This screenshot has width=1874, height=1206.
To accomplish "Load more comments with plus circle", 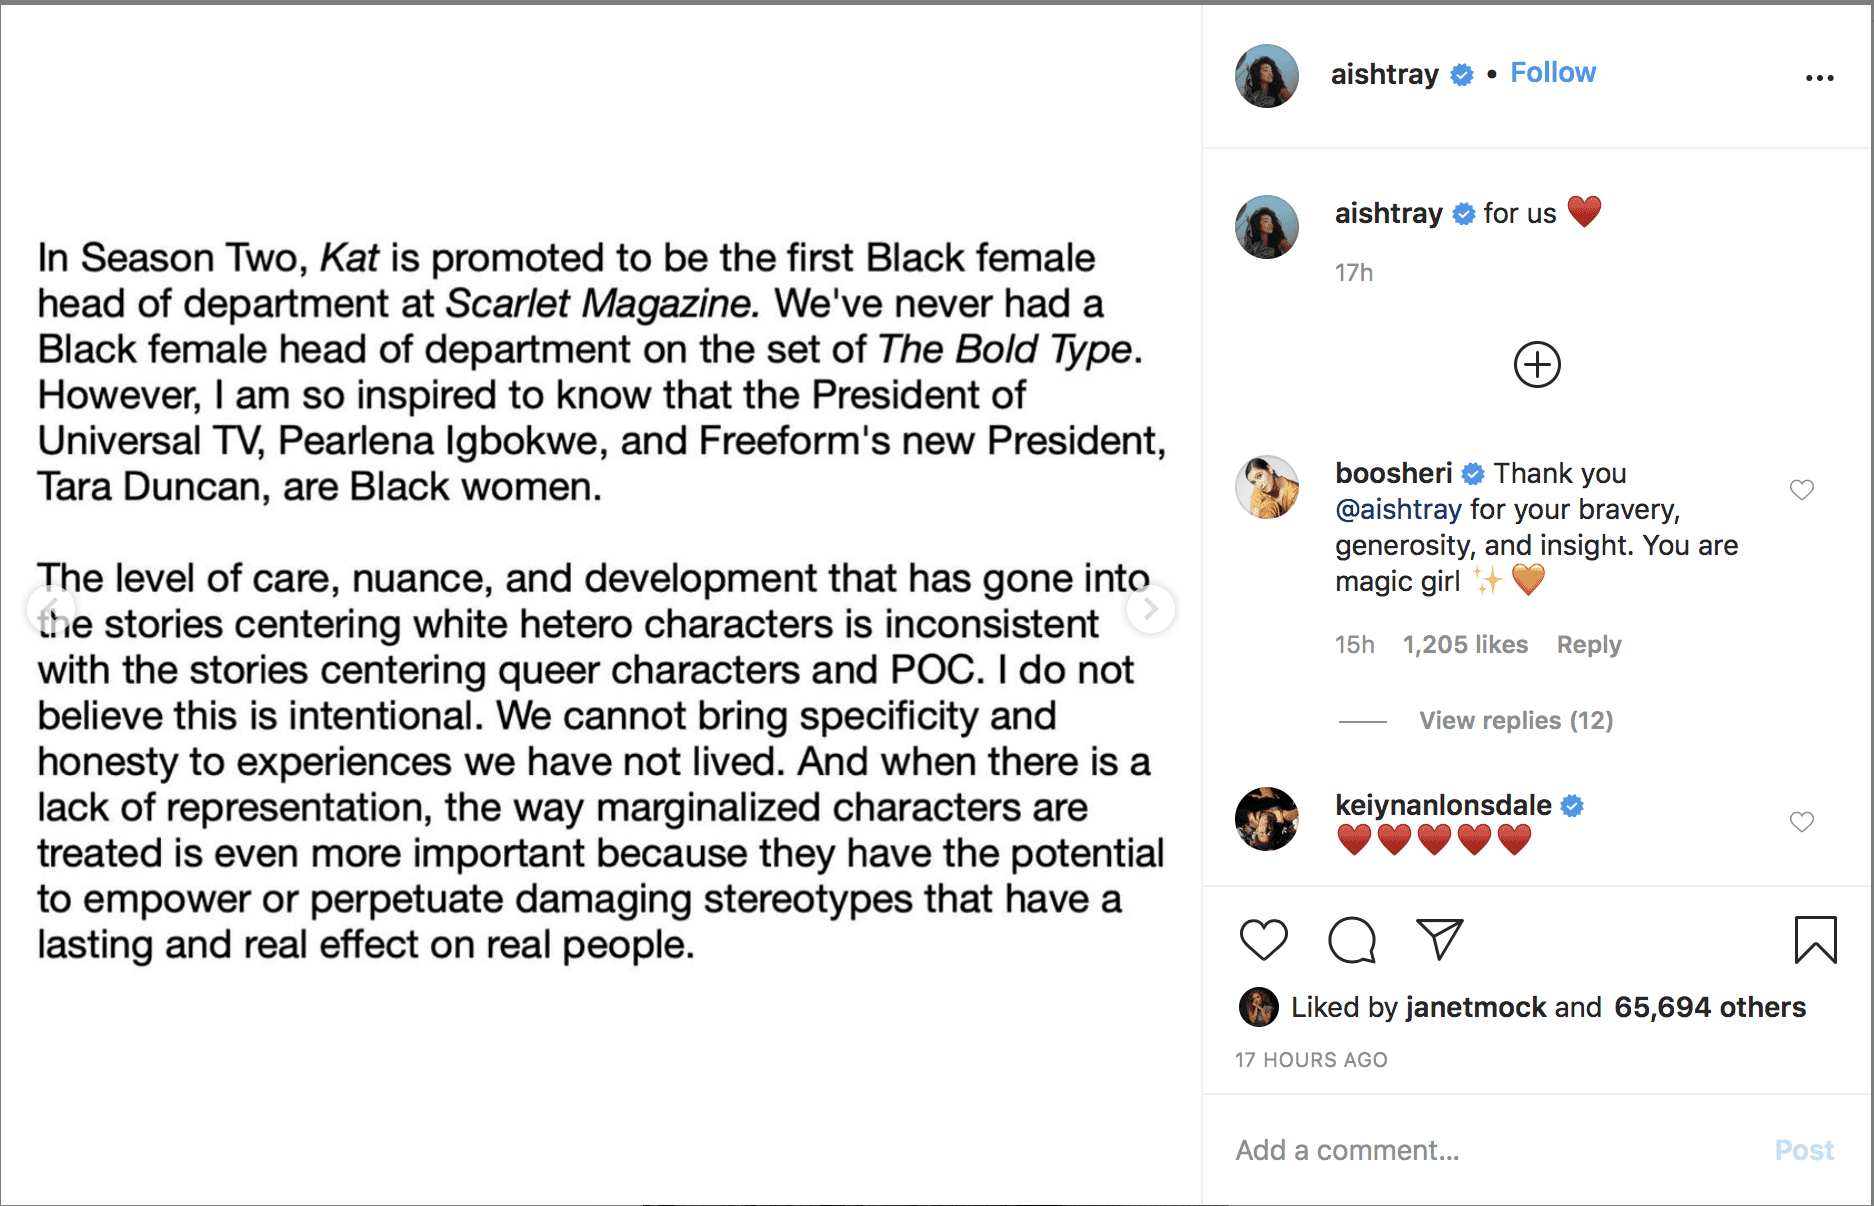I will click(x=1537, y=365).
